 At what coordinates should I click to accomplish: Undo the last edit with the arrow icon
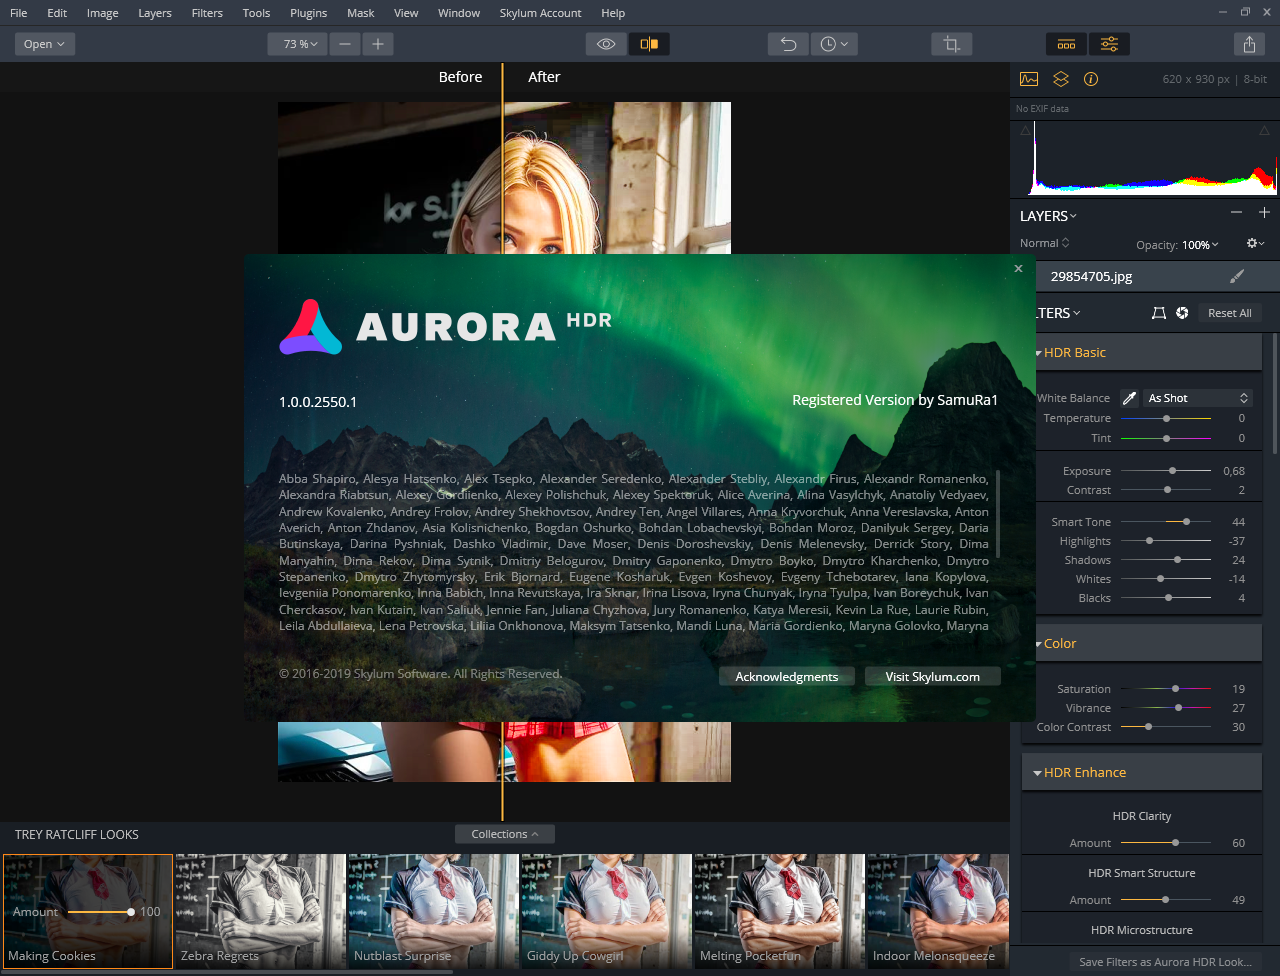(x=788, y=44)
